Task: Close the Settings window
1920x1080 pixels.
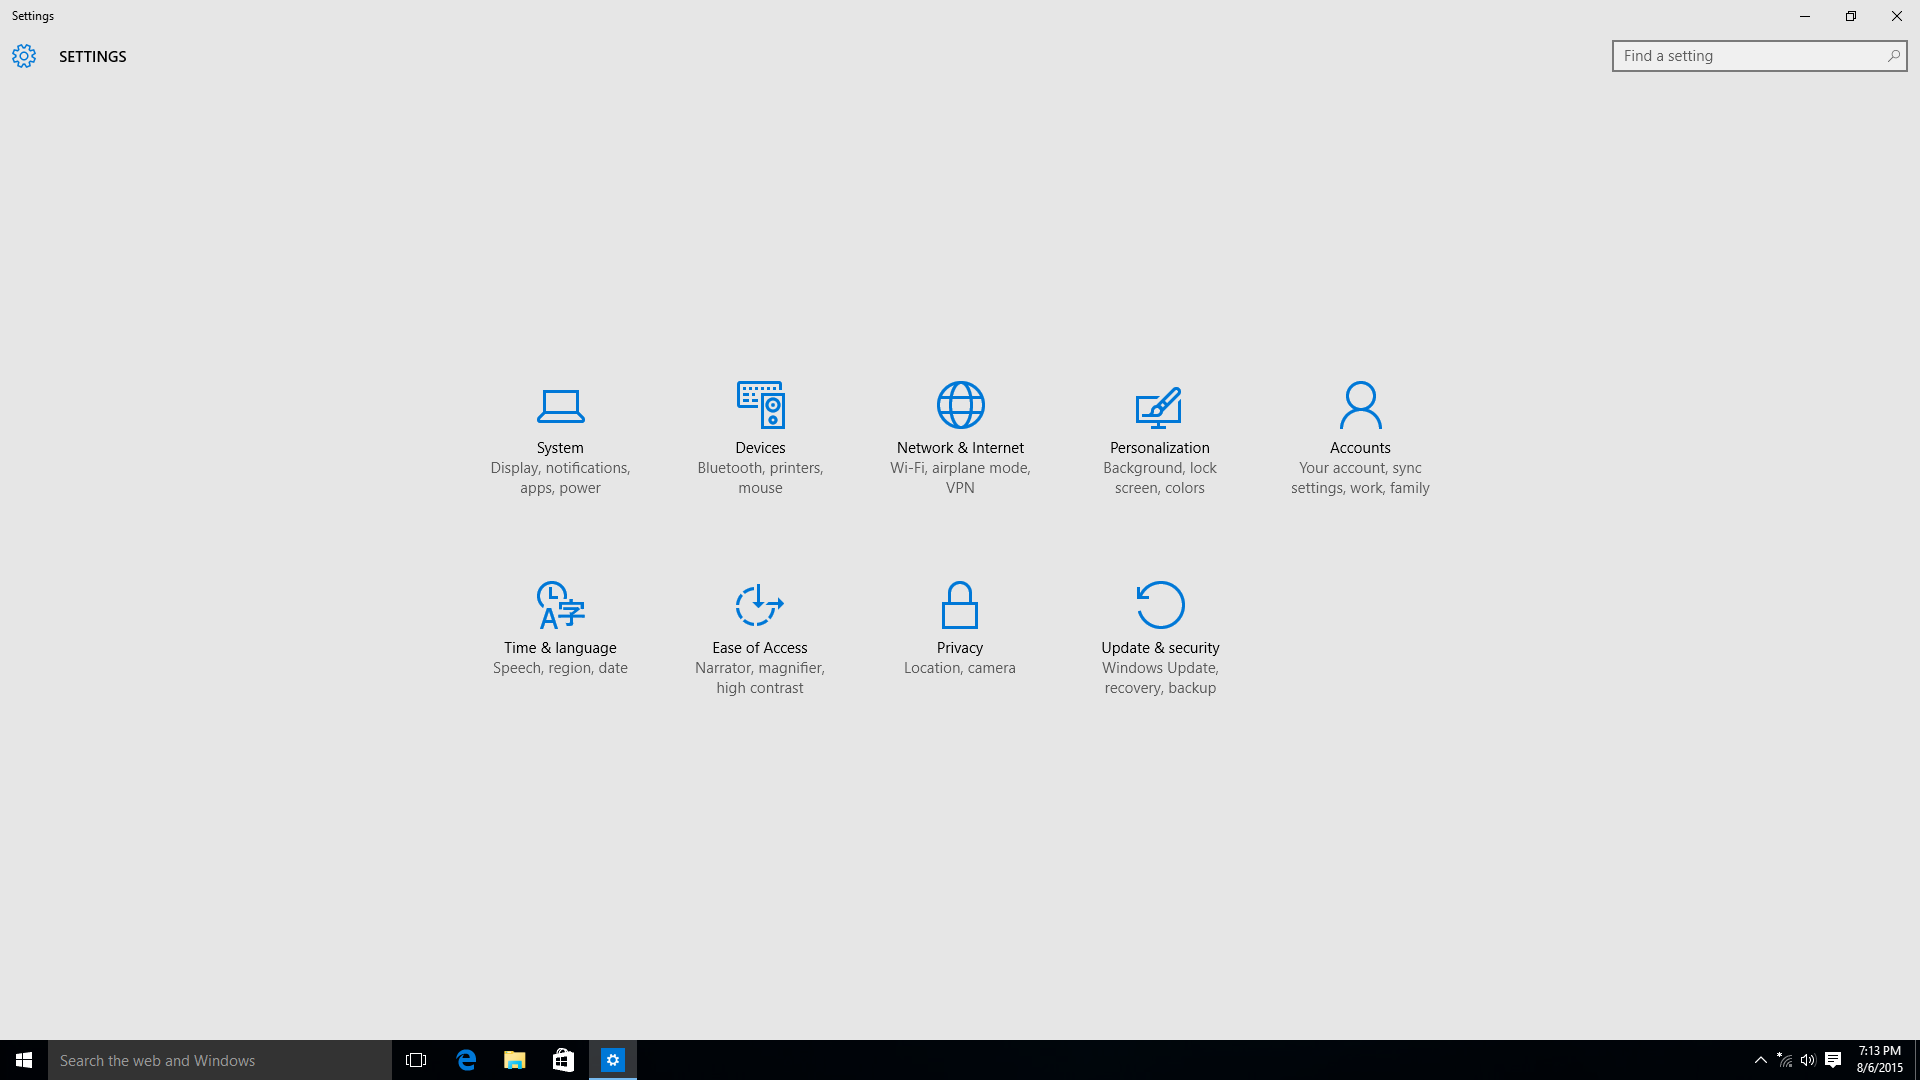Action: pyautogui.click(x=1896, y=16)
